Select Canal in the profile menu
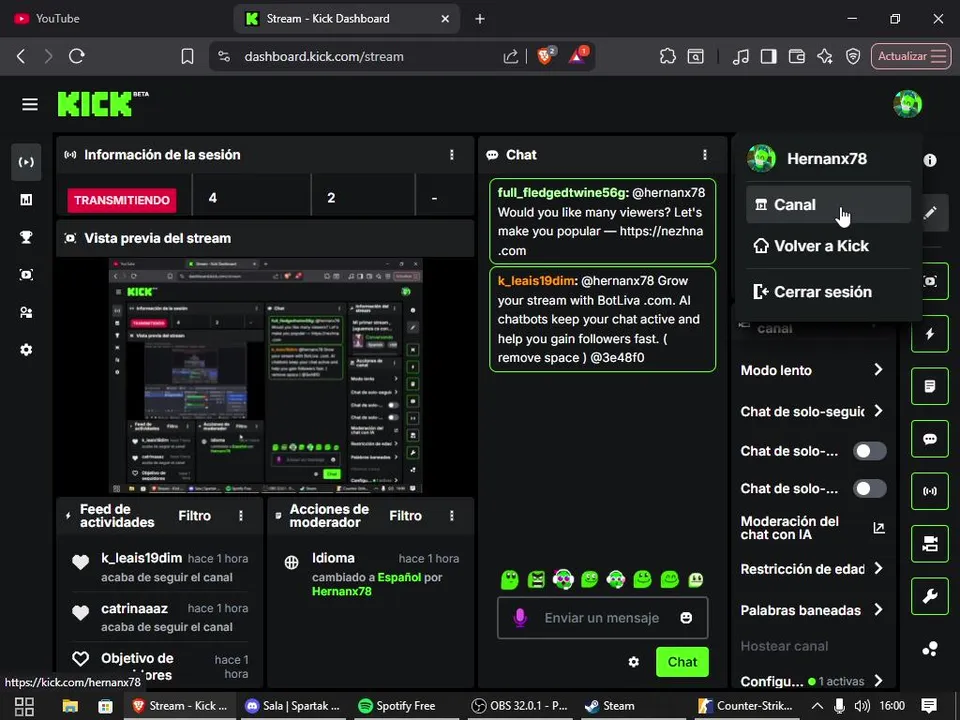This screenshot has height=720, width=960. point(828,204)
